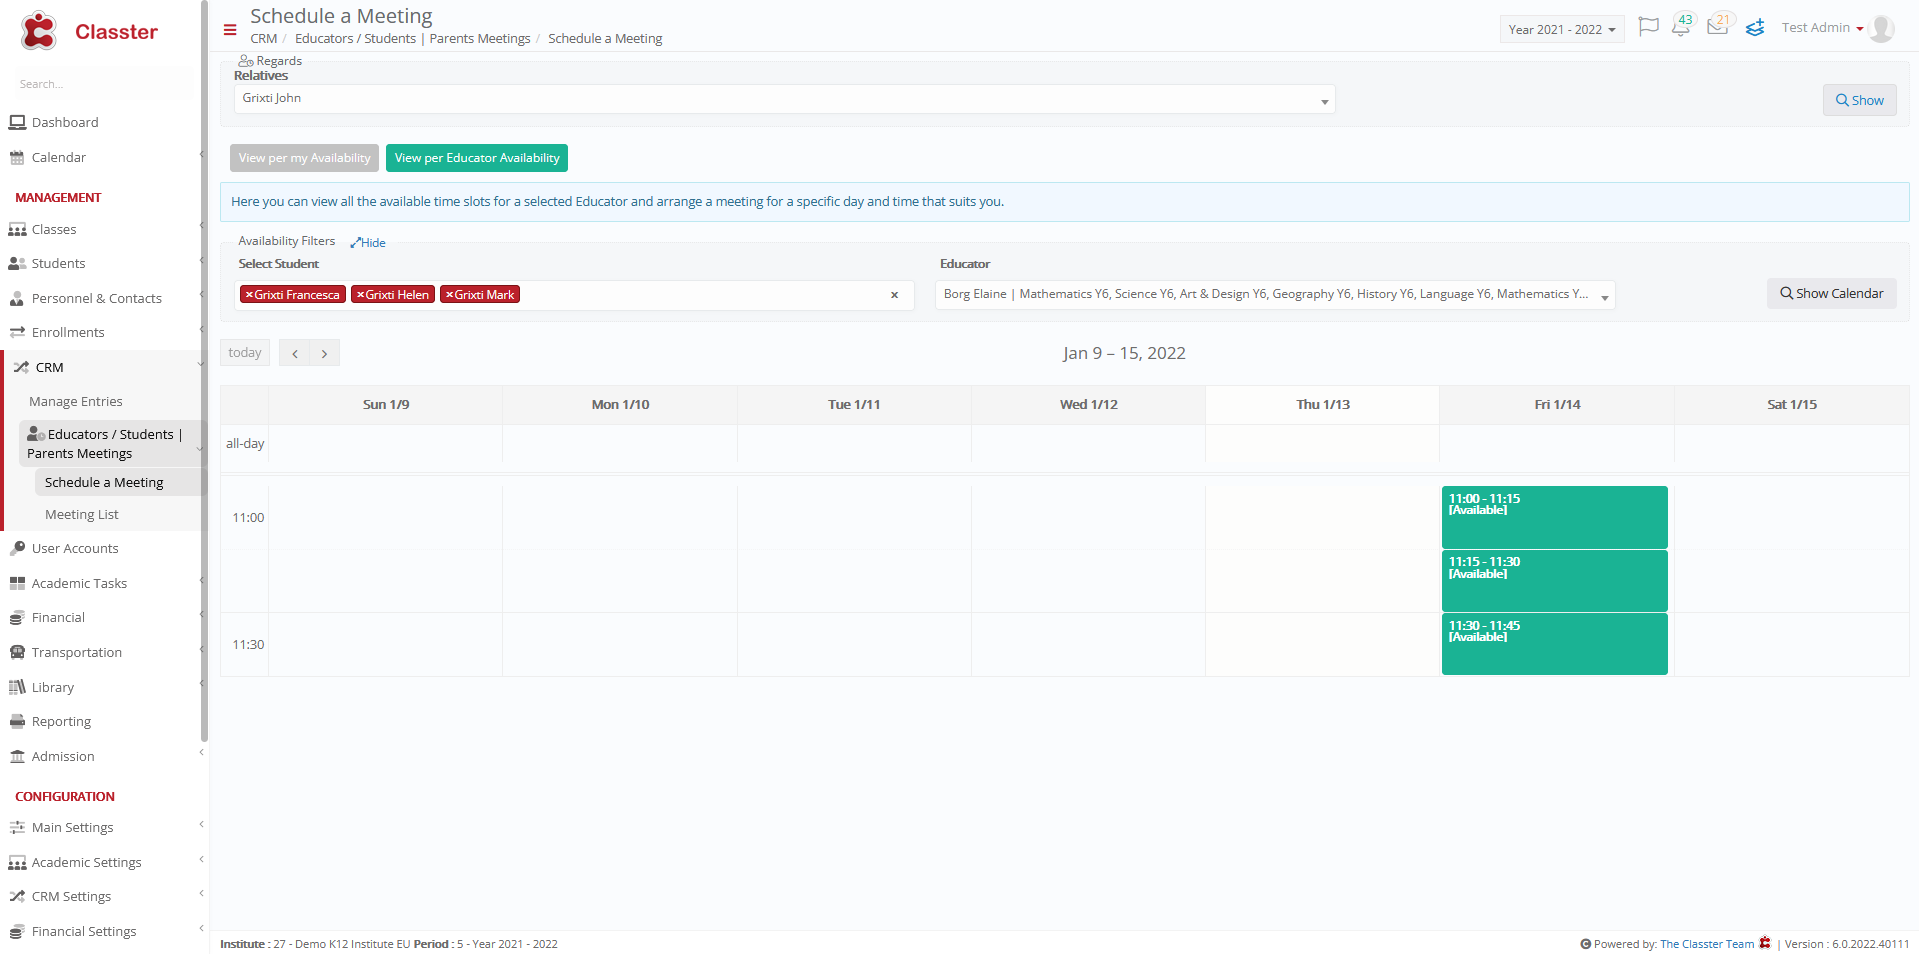Screen dimensions: 1919x954
Task: Remove Grixti Mark student tag
Action: coord(450,295)
